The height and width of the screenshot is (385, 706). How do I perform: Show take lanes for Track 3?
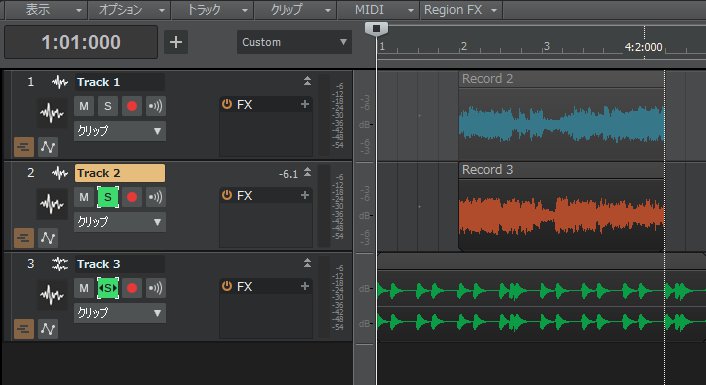click(x=24, y=329)
